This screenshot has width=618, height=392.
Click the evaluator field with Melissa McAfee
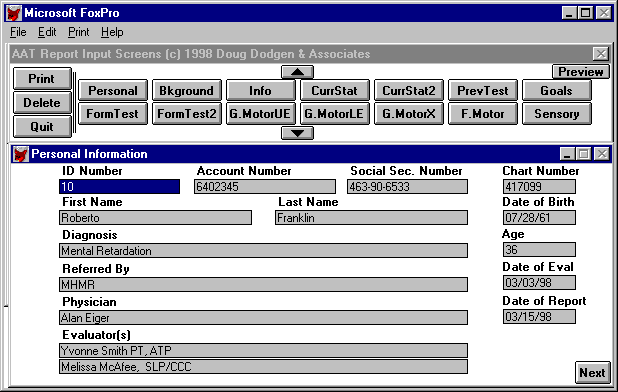point(263,367)
